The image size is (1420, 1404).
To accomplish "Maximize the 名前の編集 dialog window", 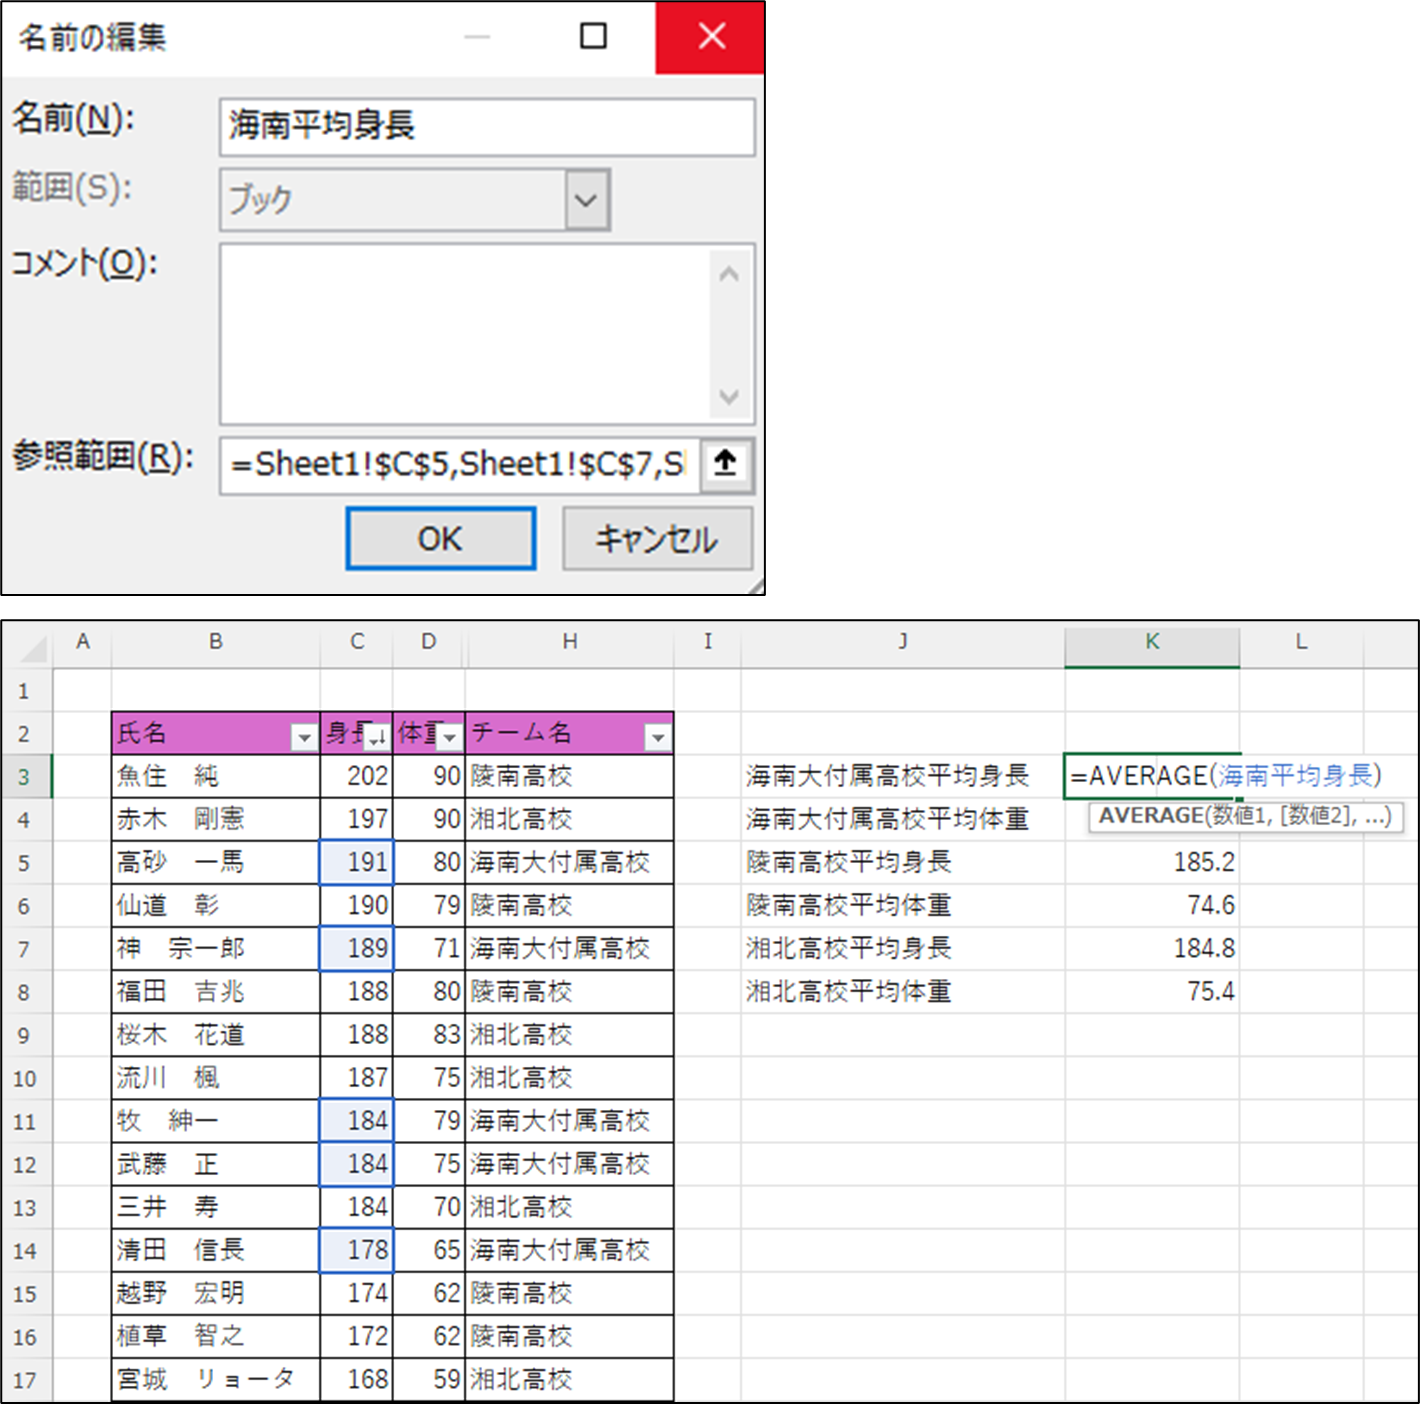I will [x=593, y=37].
